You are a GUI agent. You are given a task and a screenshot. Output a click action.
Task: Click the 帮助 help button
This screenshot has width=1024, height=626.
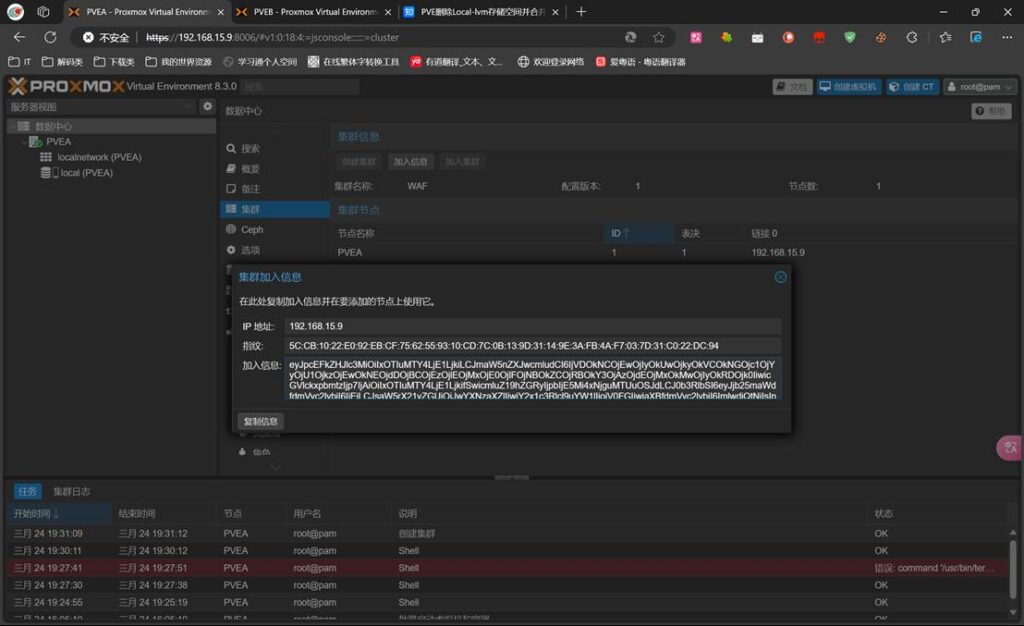coord(991,112)
